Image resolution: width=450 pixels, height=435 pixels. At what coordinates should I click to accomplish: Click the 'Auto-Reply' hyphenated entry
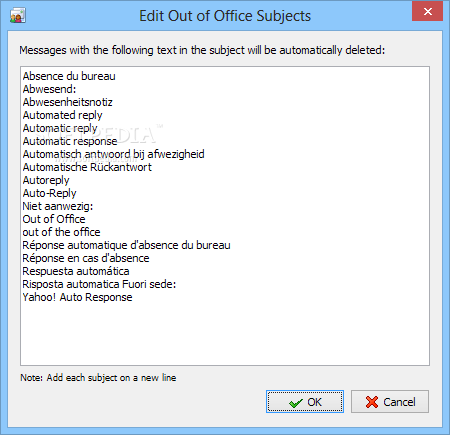click(x=49, y=193)
